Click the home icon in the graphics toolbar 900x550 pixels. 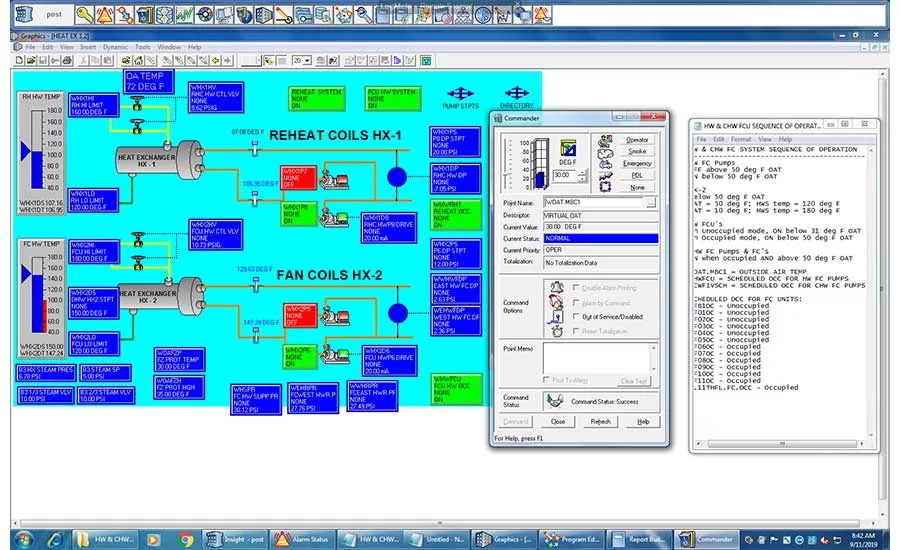tap(138, 60)
